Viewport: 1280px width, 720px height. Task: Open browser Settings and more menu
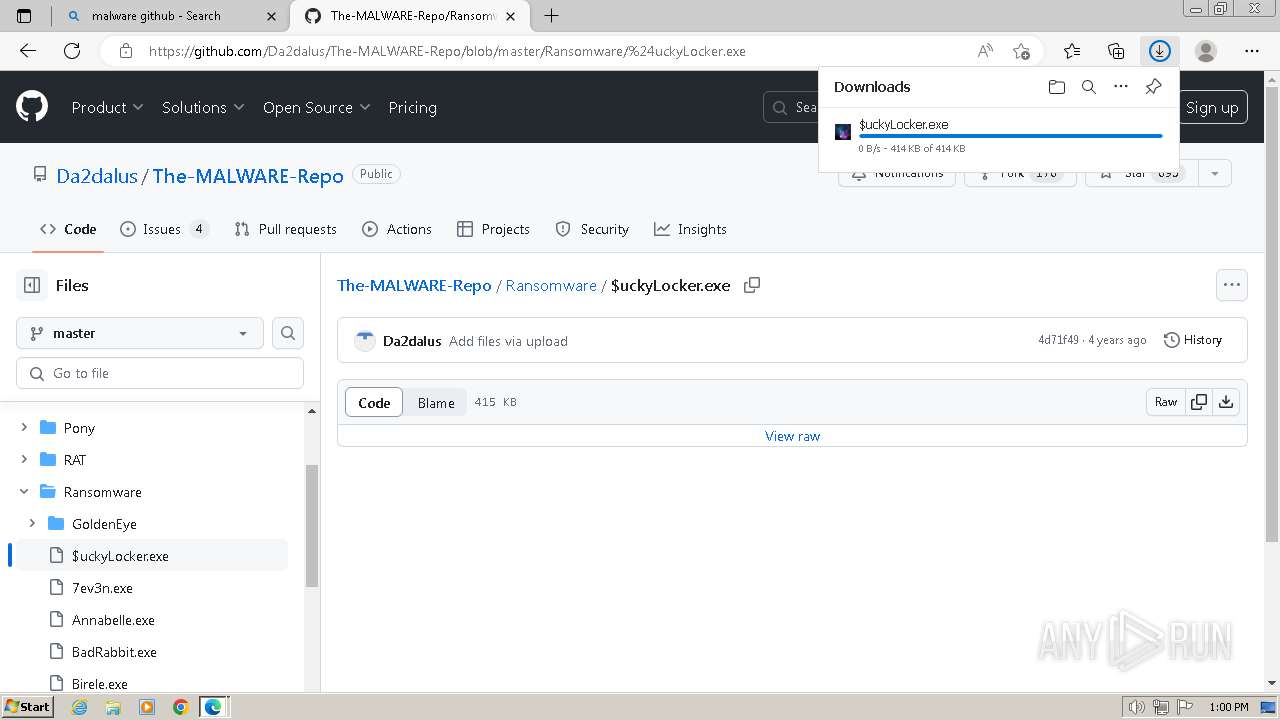[1252, 51]
